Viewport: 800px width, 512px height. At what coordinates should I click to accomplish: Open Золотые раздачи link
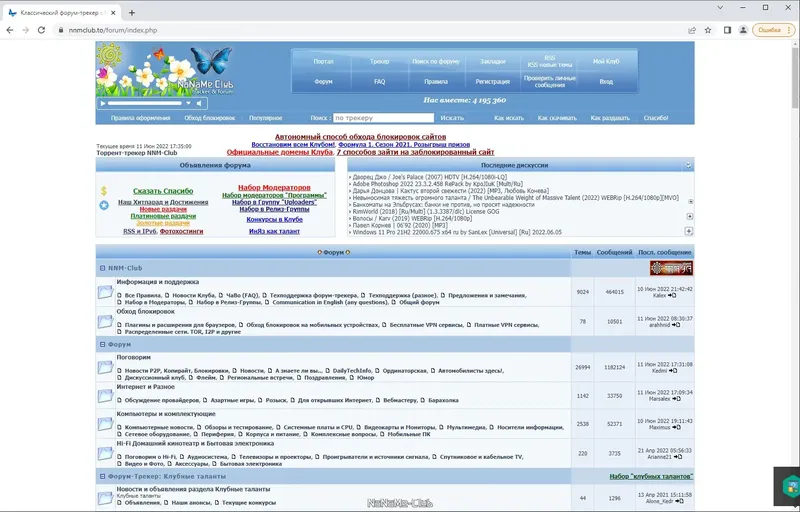[x=163, y=223]
